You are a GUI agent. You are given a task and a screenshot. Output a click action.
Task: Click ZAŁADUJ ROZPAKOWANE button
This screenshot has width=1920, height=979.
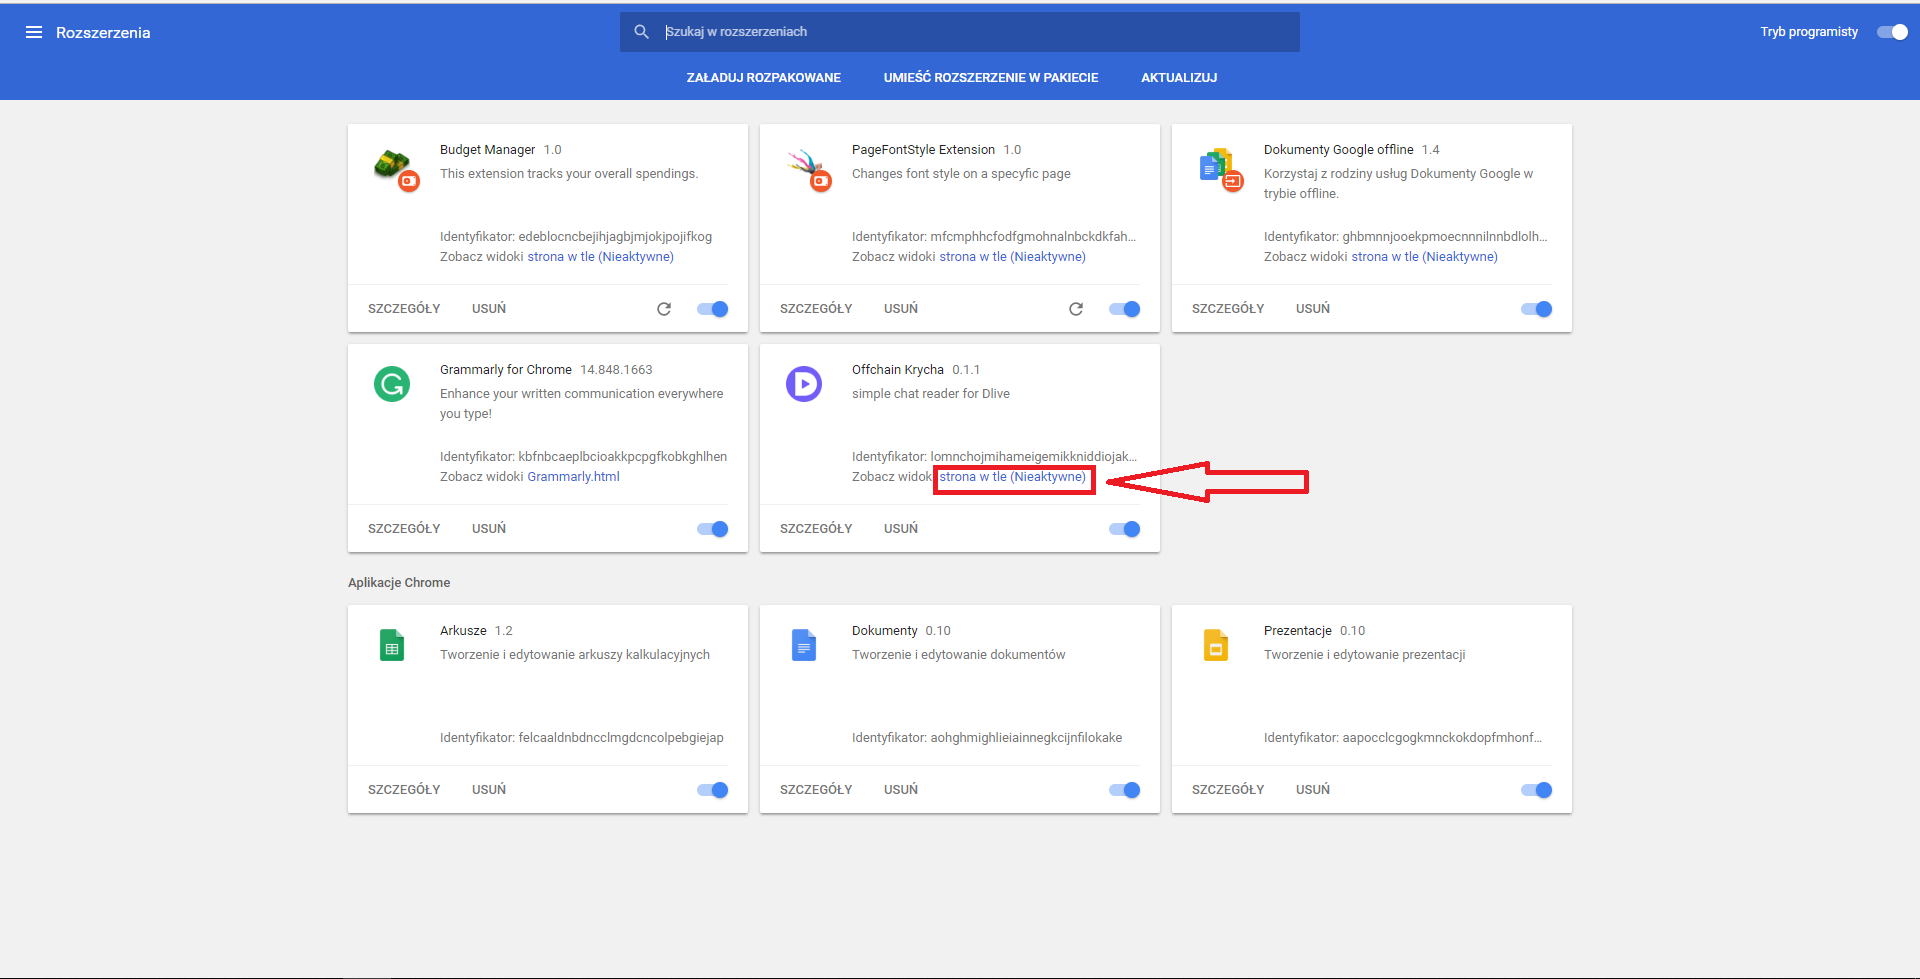pos(764,78)
